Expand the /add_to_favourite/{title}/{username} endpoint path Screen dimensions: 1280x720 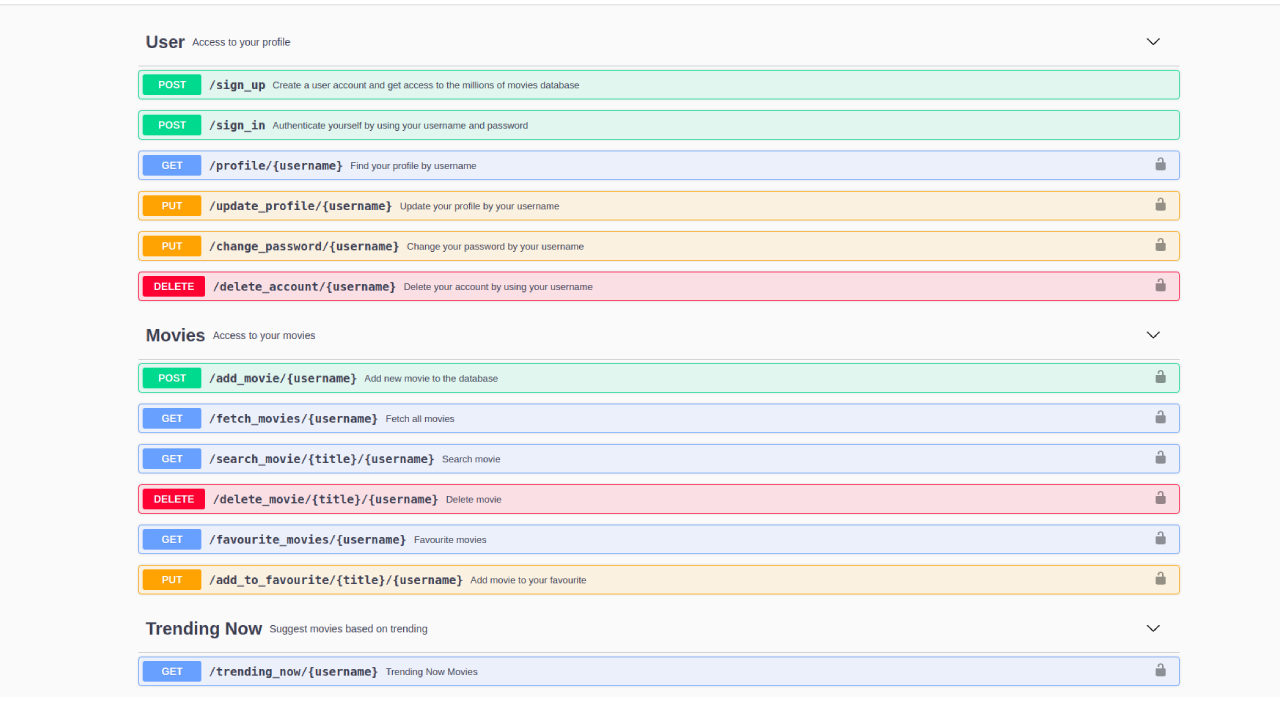(x=335, y=580)
